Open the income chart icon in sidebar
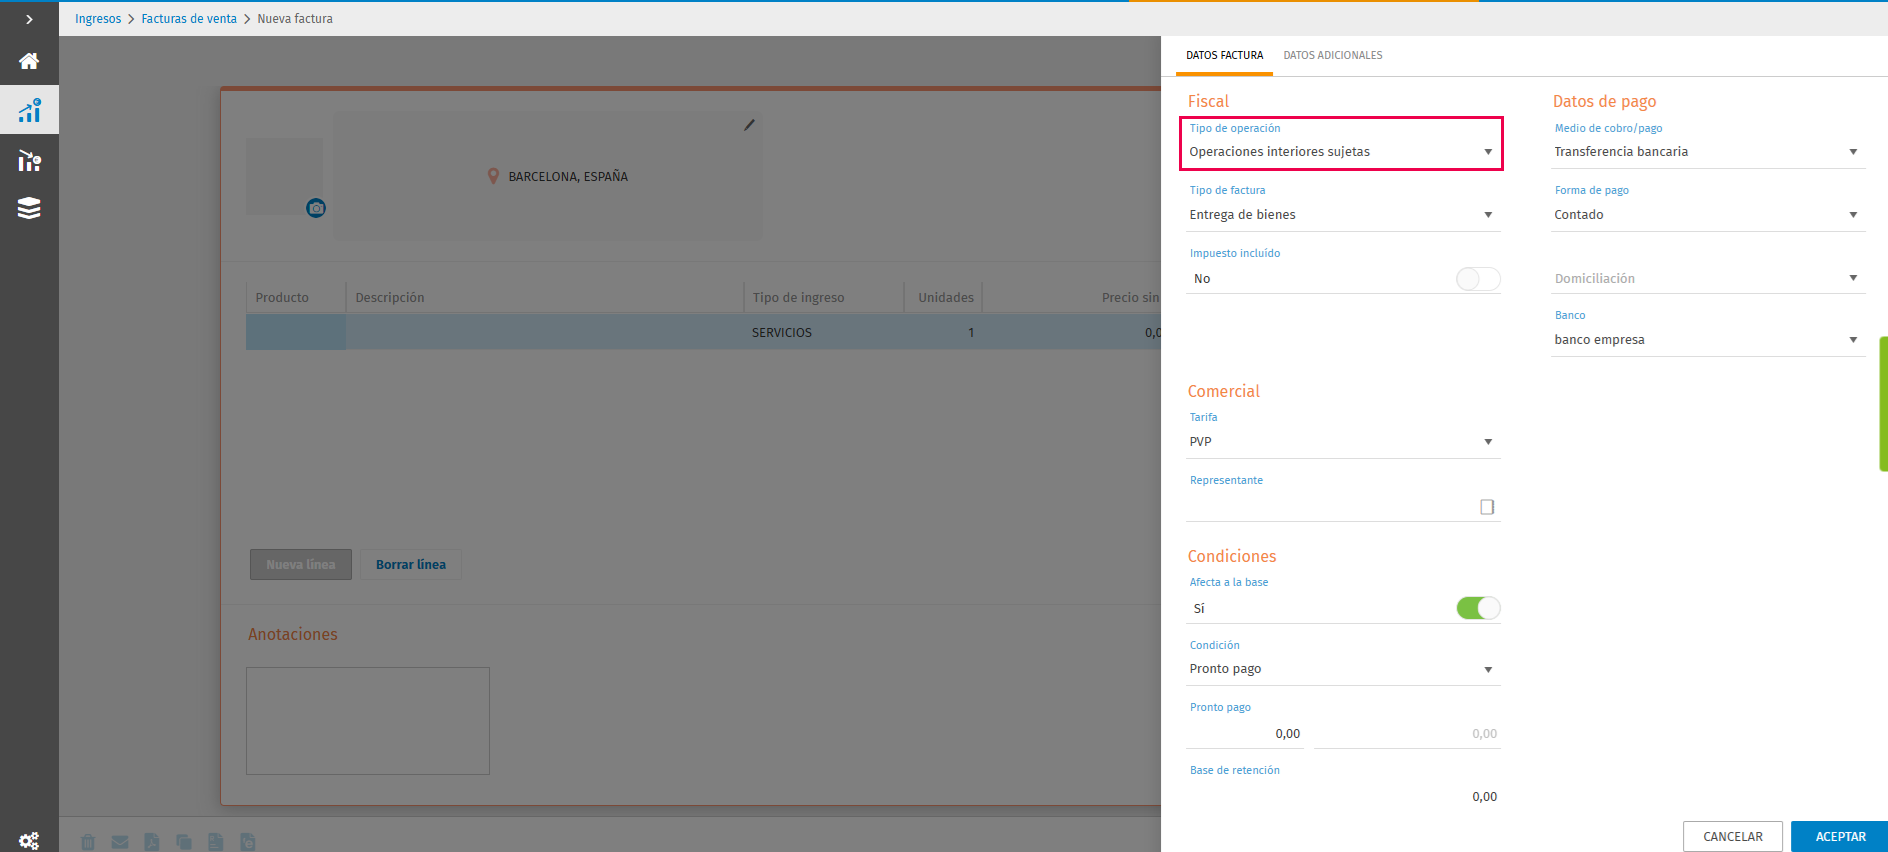The height and width of the screenshot is (852, 1888). pos(29,110)
